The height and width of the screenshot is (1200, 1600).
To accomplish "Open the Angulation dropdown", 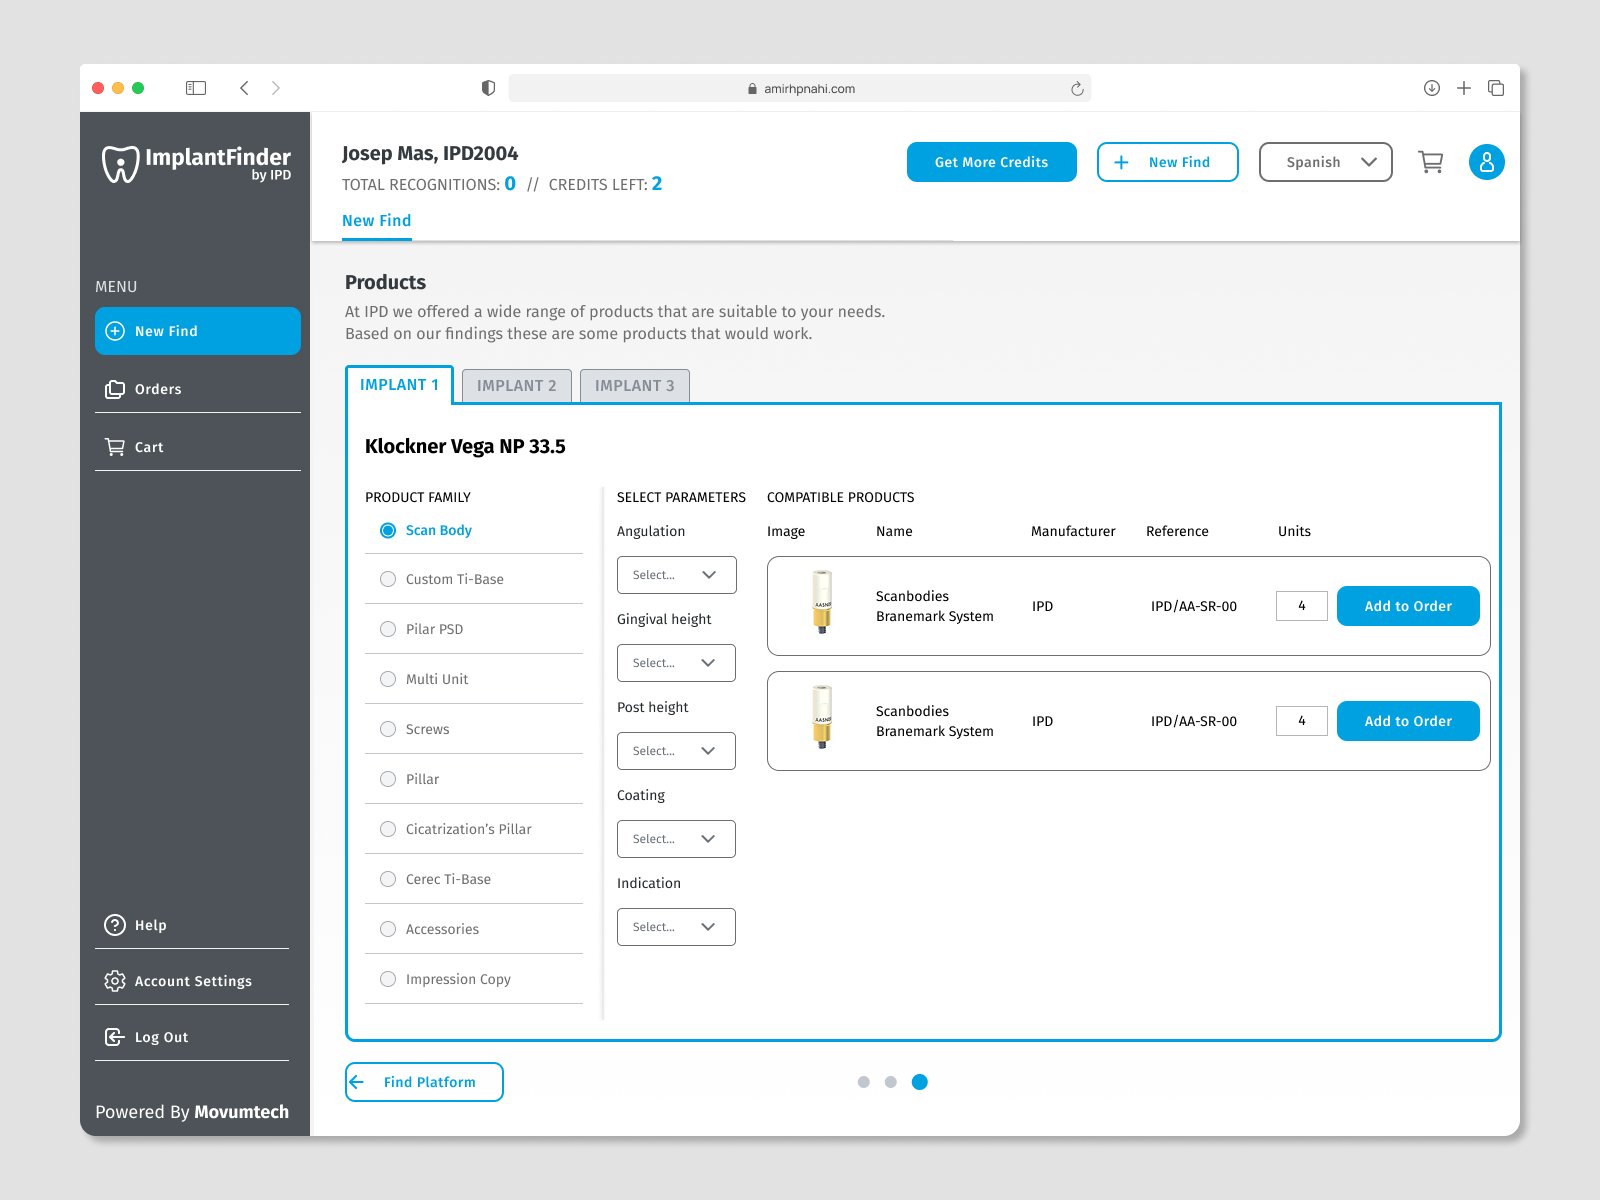I will (676, 575).
